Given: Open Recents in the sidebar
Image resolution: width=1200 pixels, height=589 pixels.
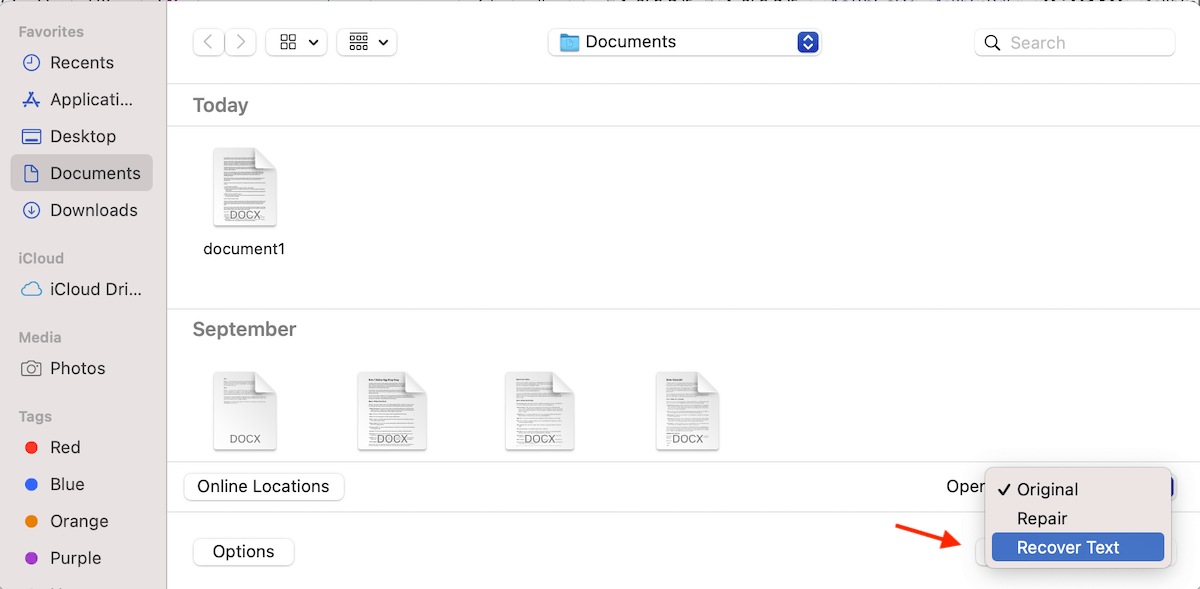Looking at the screenshot, I should 82,62.
